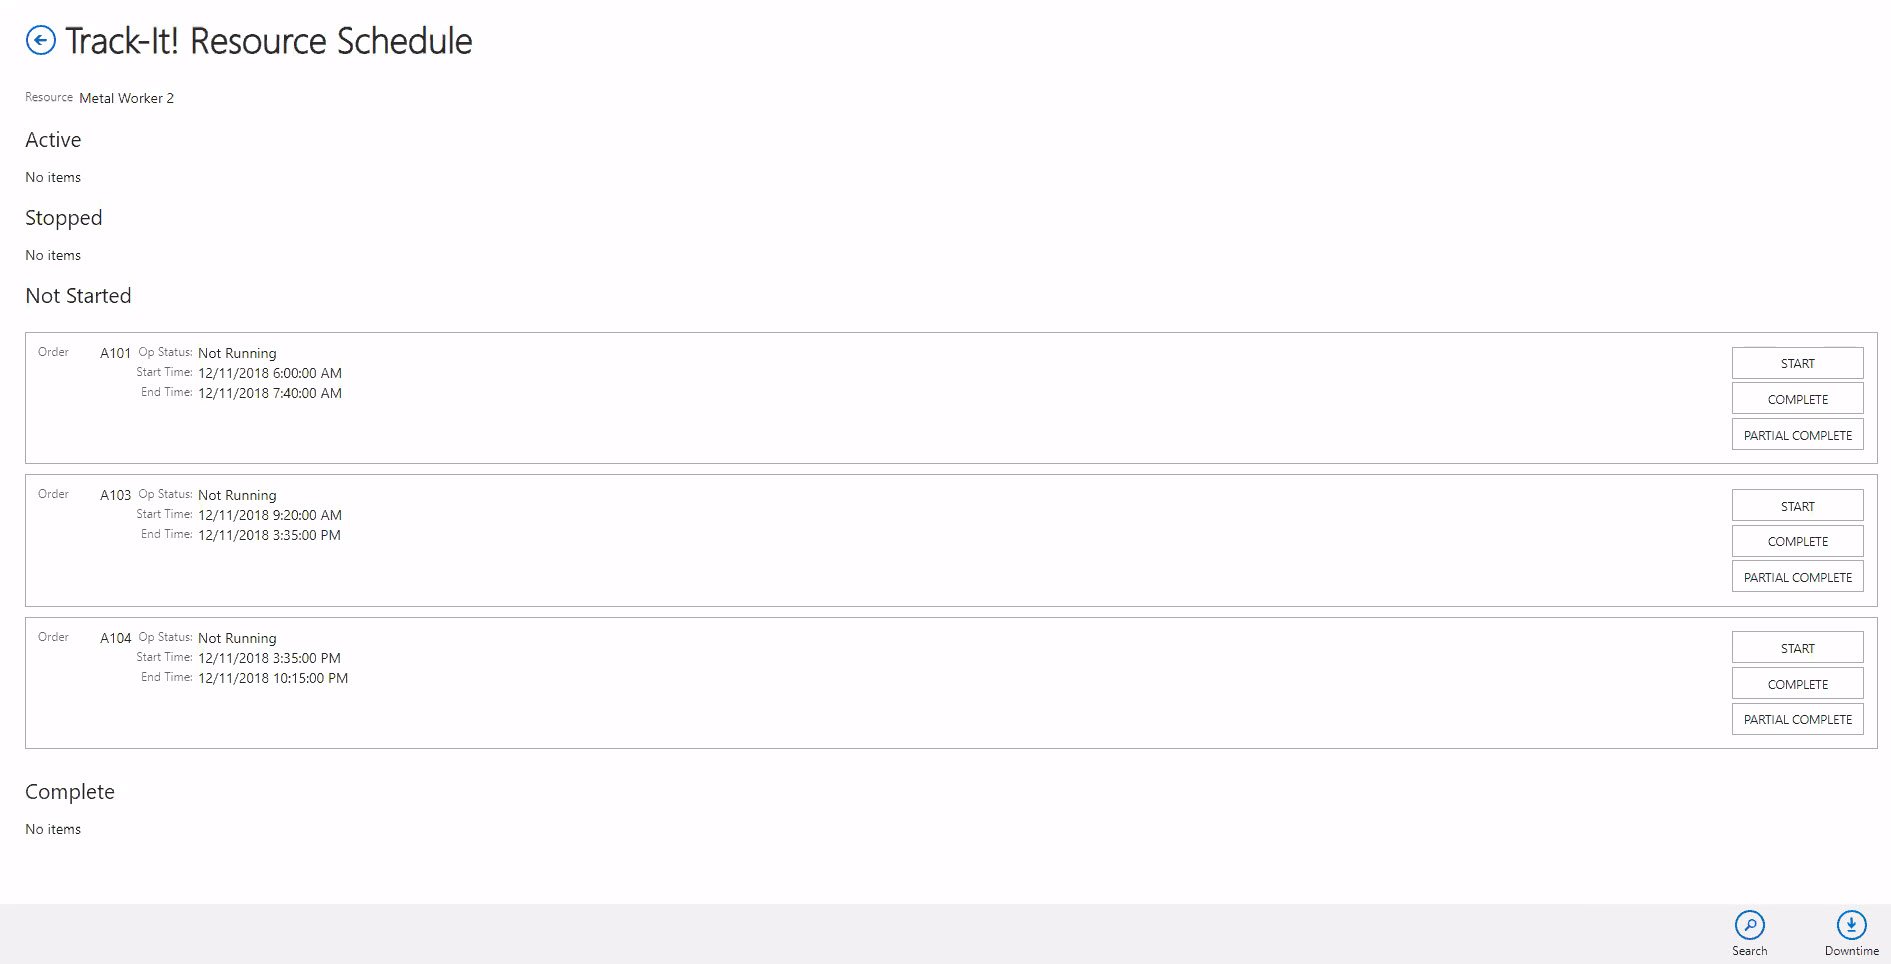Image resolution: width=1891 pixels, height=964 pixels.
Task: Select the order A101 row
Action: 800,398
